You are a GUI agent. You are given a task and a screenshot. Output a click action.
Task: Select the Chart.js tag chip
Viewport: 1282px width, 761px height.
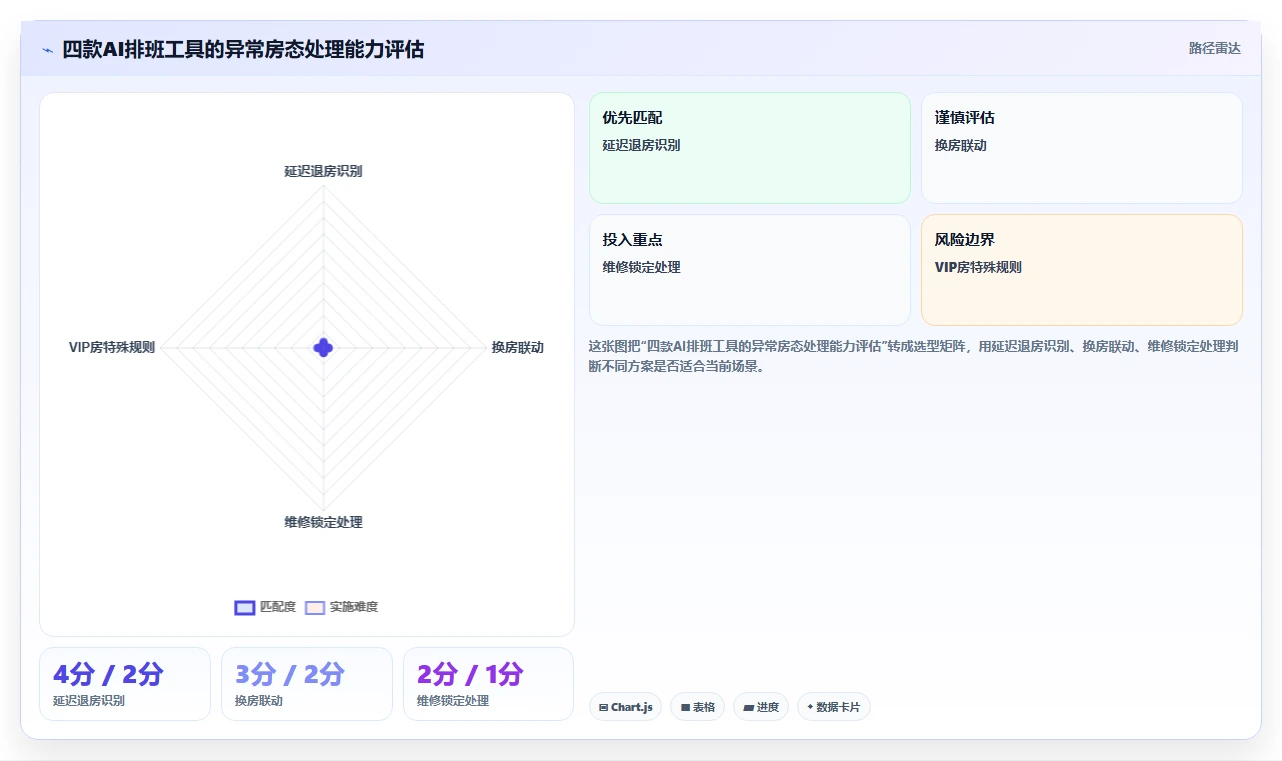point(625,707)
